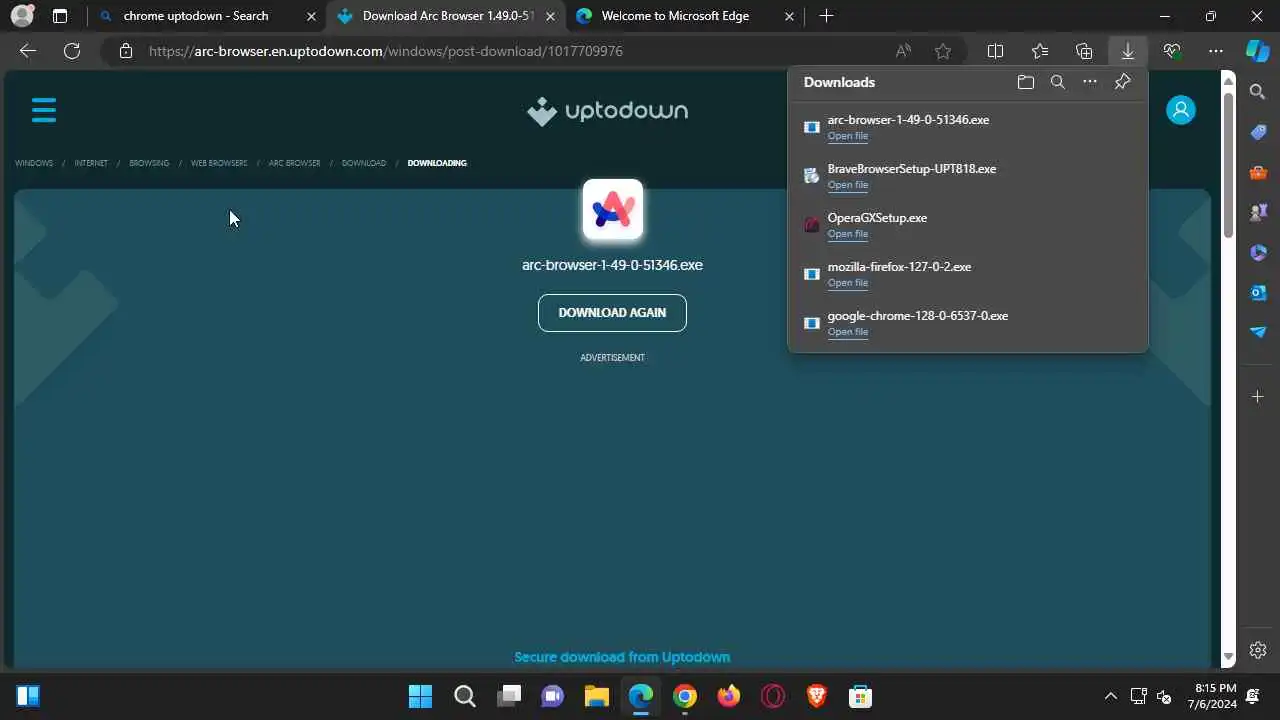The width and height of the screenshot is (1280, 720).
Task: Open more options in the Downloads panel
Action: tap(1090, 82)
